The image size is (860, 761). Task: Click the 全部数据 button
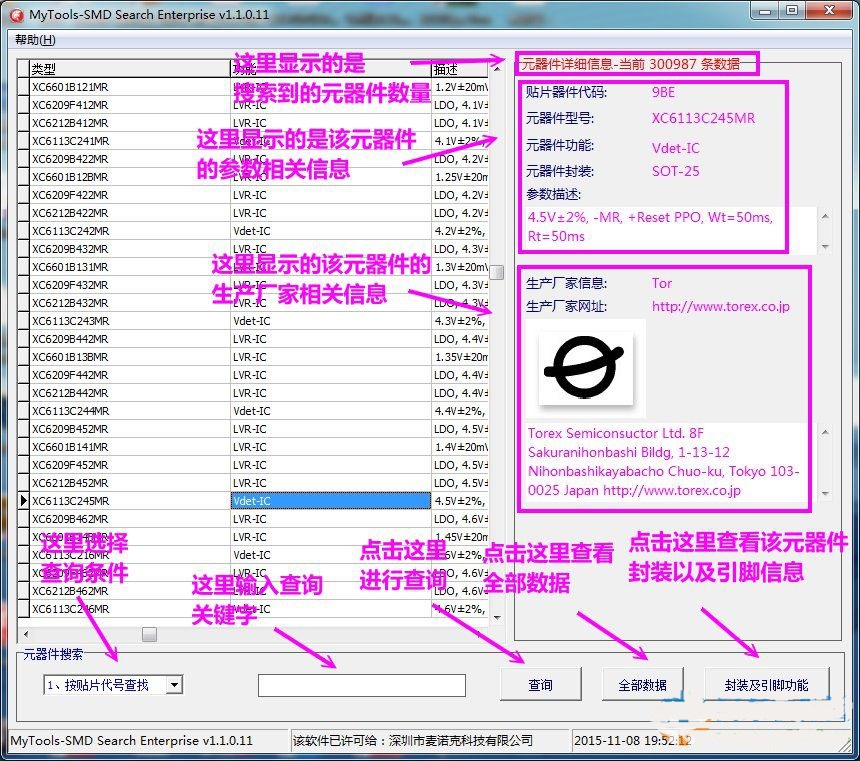(642, 684)
